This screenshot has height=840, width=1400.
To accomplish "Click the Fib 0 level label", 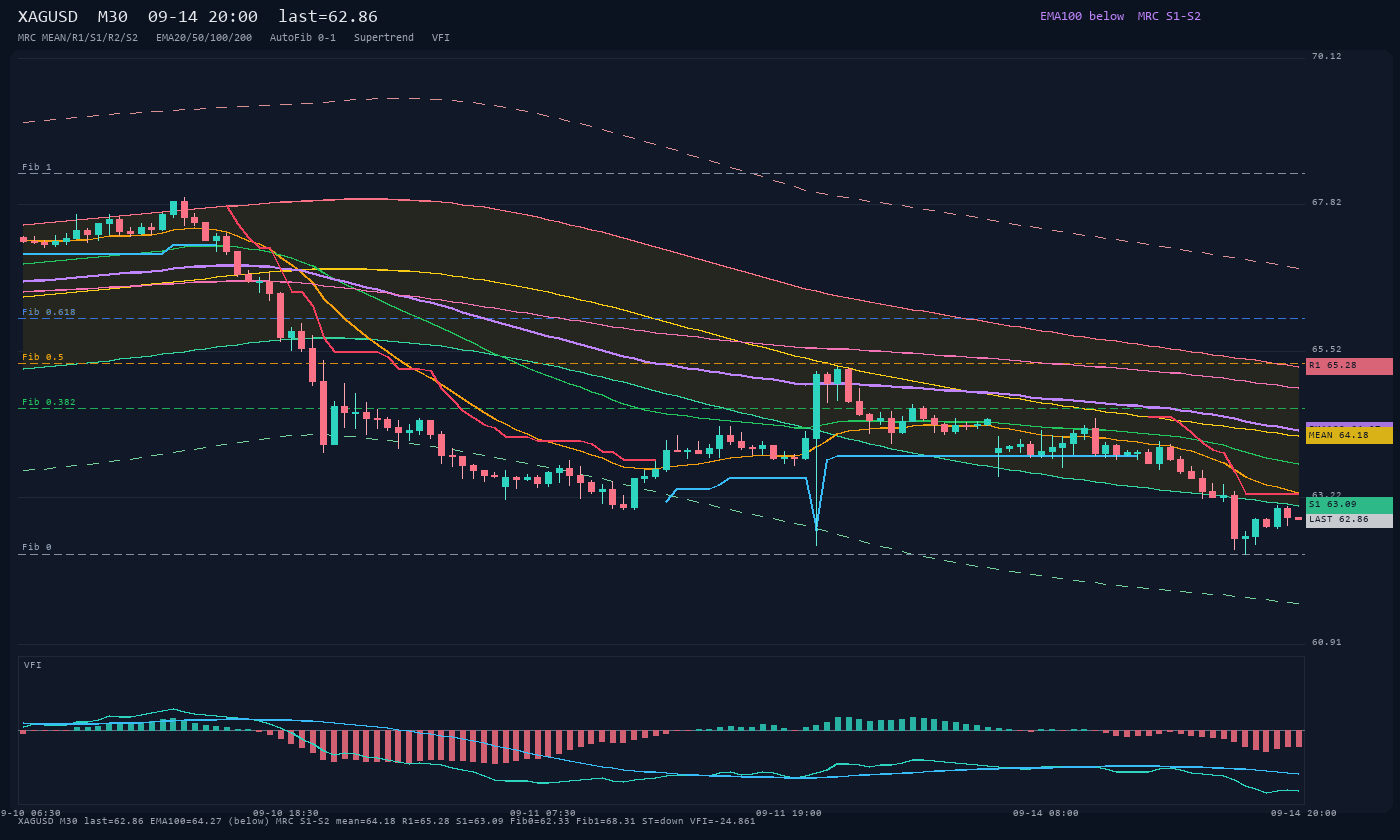I will [x=37, y=547].
